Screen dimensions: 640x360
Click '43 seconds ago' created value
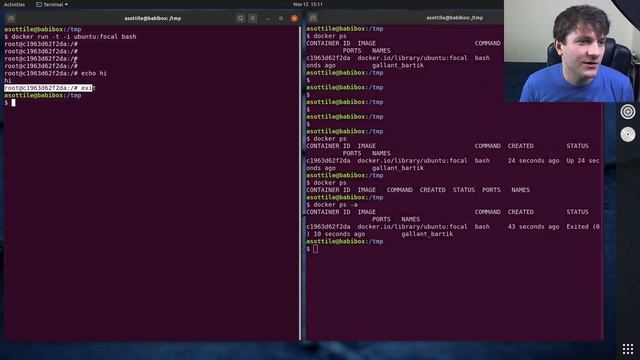click(533, 227)
